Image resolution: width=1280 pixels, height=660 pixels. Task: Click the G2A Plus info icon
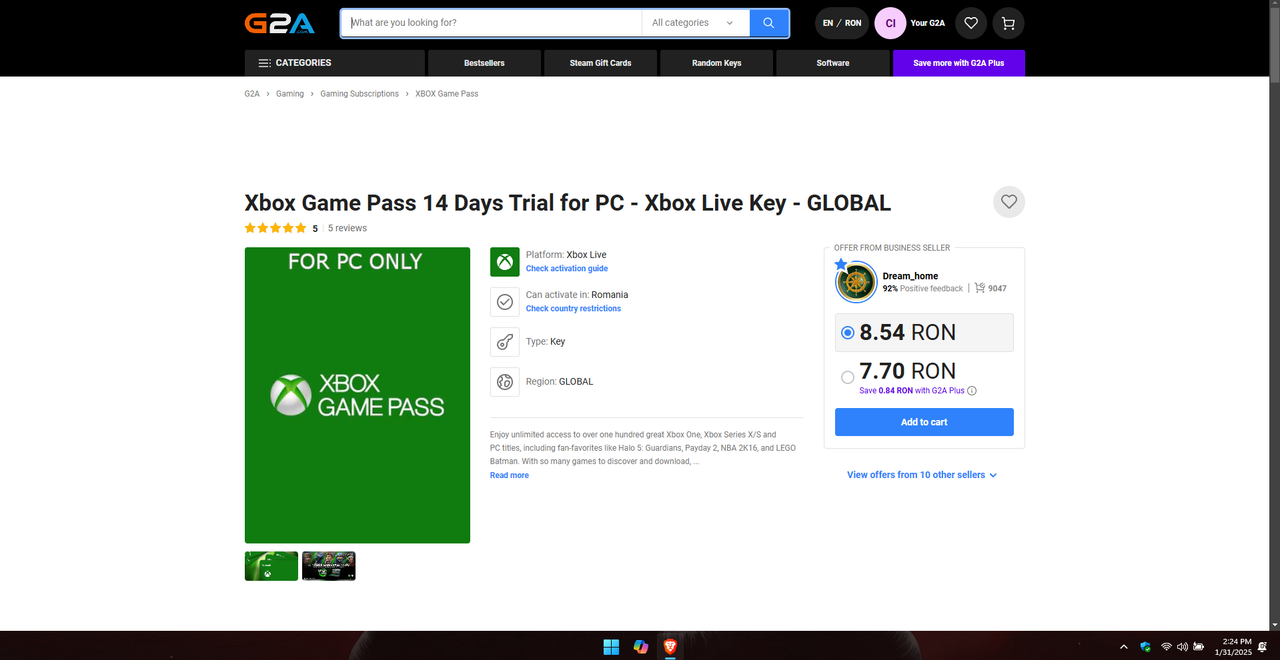coord(972,391)
